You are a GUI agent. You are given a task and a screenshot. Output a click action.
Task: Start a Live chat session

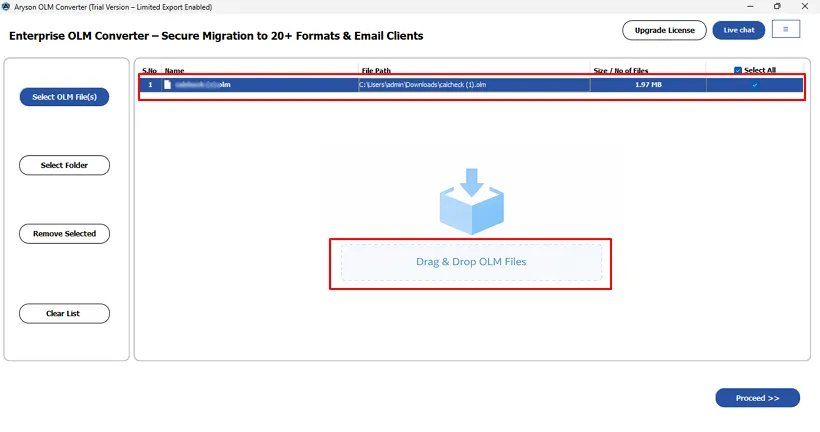[x=738, y=30]
